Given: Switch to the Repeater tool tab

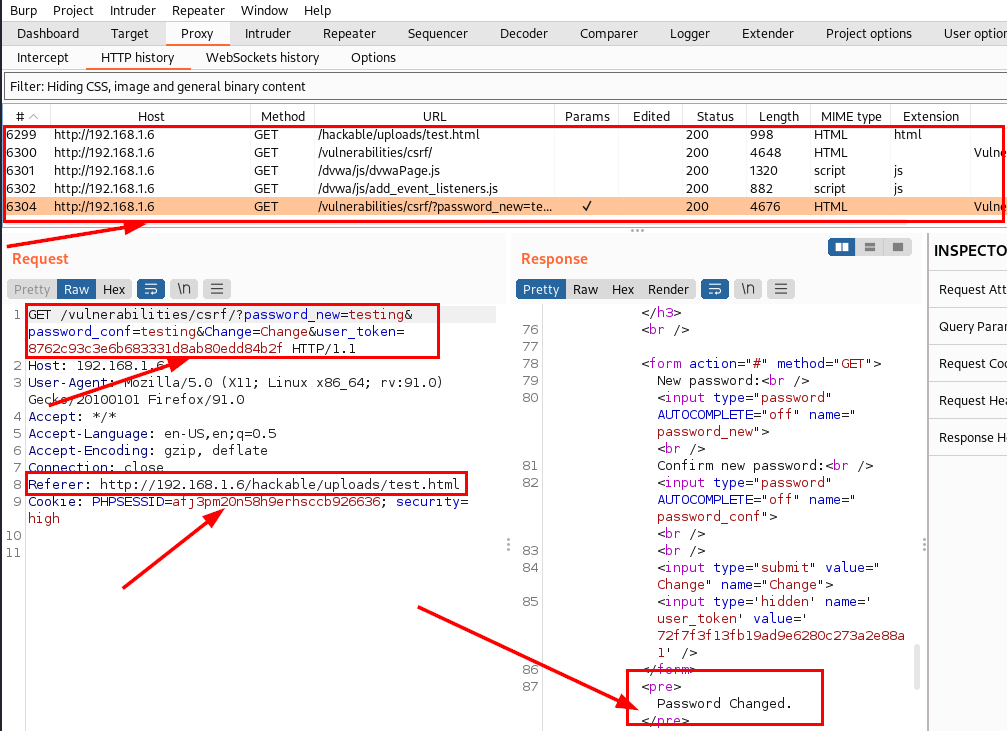Looking at the screenshot, I should (x=349, y=33).
